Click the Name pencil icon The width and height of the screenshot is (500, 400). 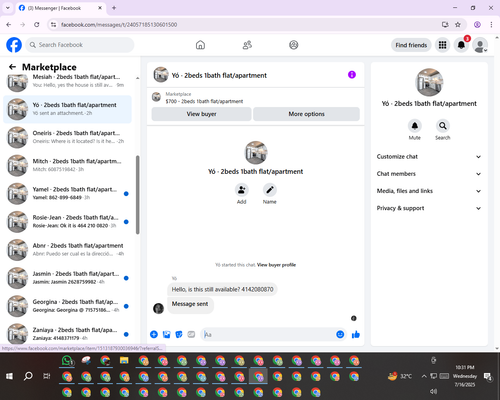270,190
